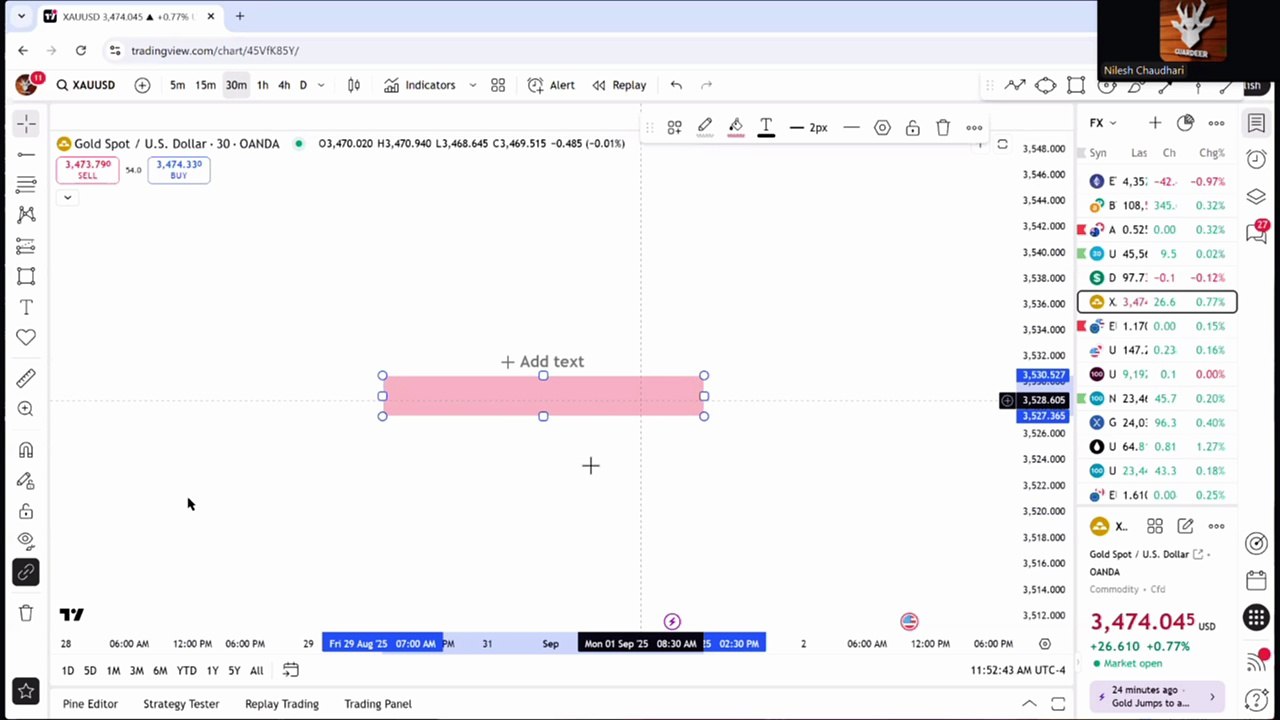Switch to the 5m timeframe
This screenshot has width=1280, height=720.
[177, 85]
